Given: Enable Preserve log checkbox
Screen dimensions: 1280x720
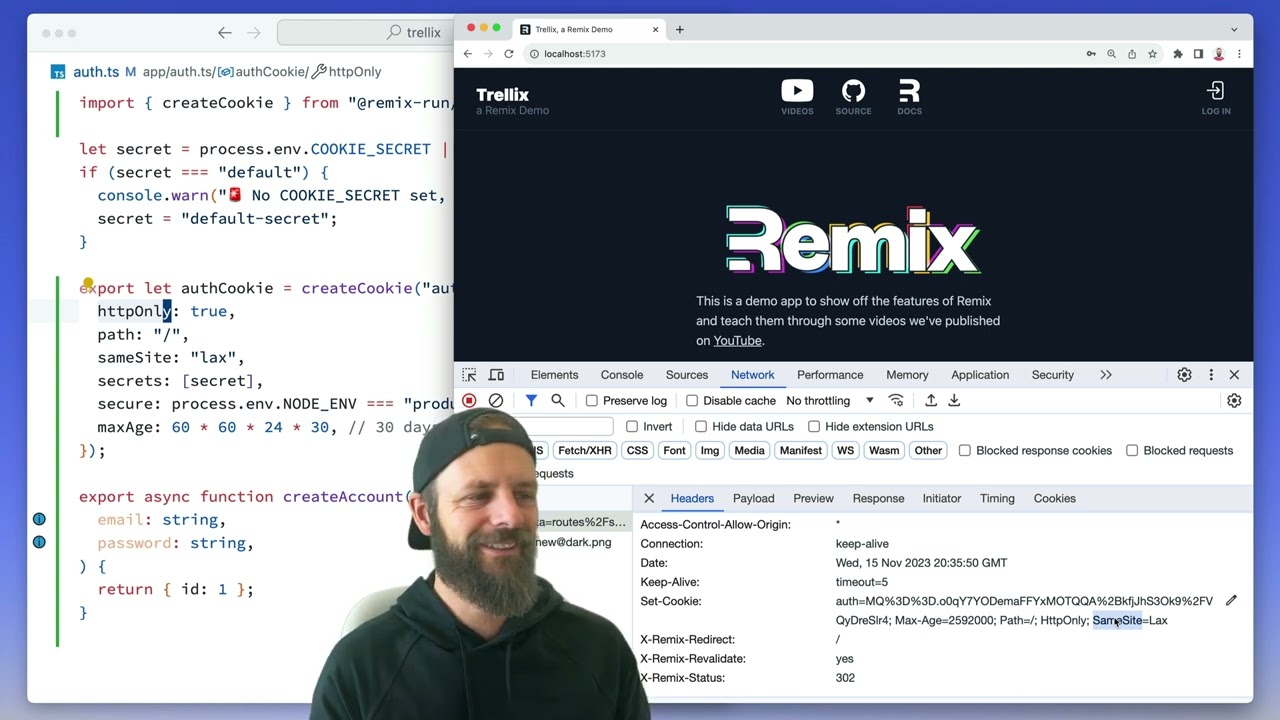Looking at the screenshot, I should pyautogui.click(x=592, y=401).
